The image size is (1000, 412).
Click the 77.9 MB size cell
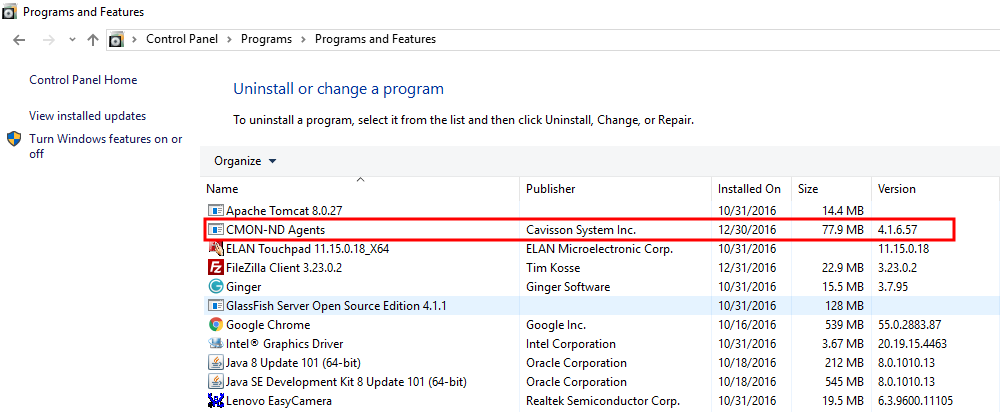coord(841,230)
